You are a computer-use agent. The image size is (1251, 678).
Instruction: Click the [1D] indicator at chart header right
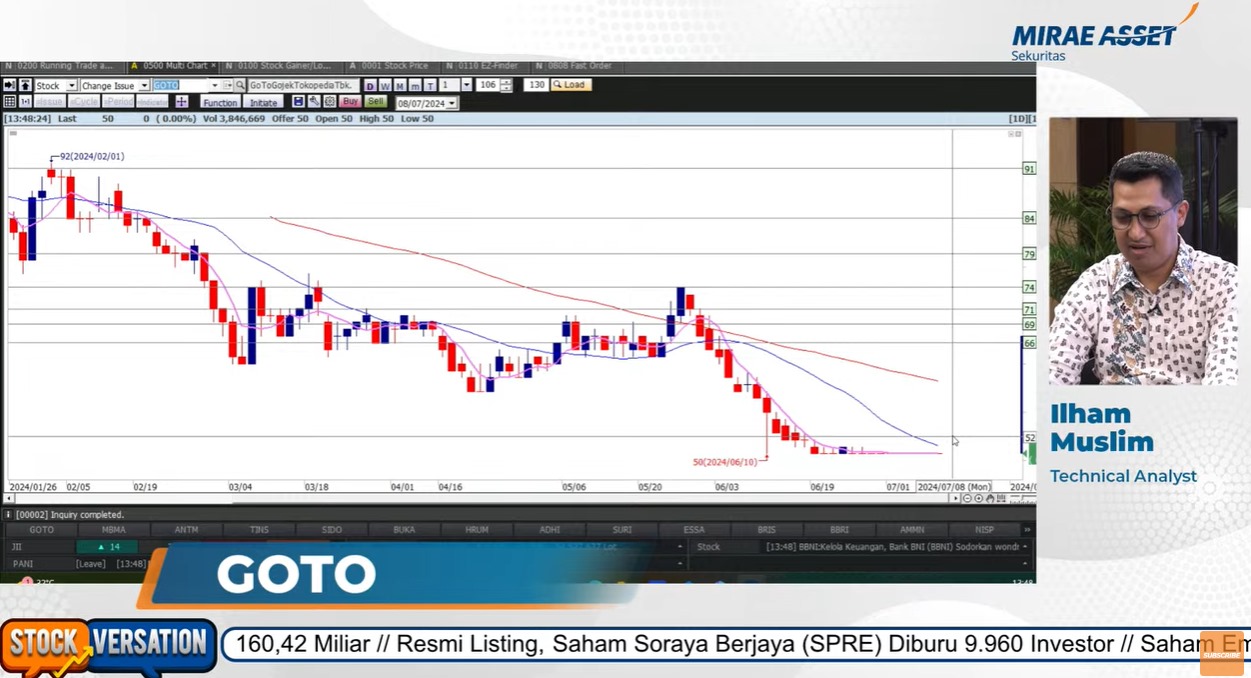(x=1018, y=119)
